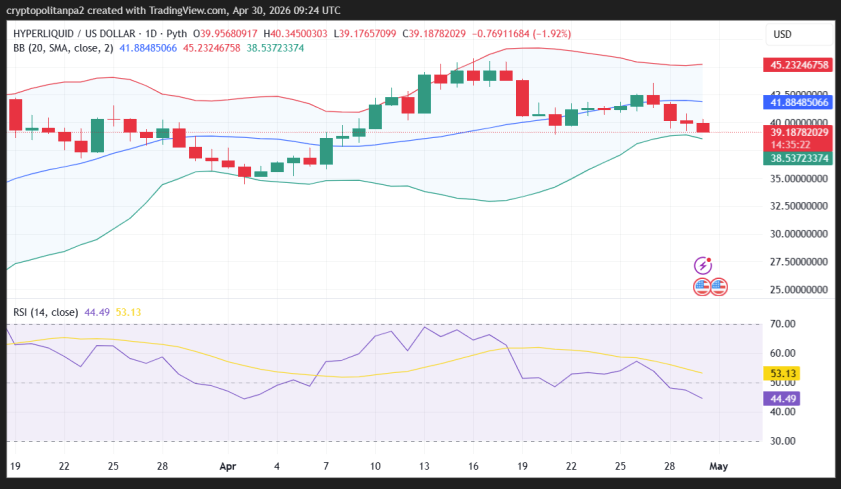Image resolution: width=841 pixels, height=489 pixels.
Task: Click the May label on time axis
Action: pyautogui.click(x=718, y=466)
